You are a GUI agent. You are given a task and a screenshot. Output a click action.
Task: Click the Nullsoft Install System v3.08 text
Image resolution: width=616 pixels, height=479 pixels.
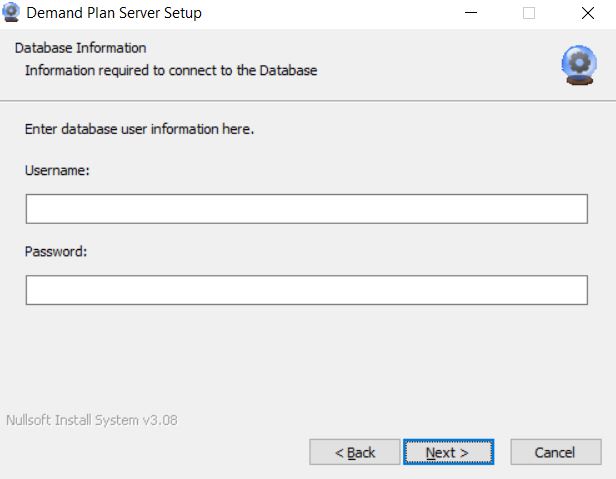[x=91, y=420]
